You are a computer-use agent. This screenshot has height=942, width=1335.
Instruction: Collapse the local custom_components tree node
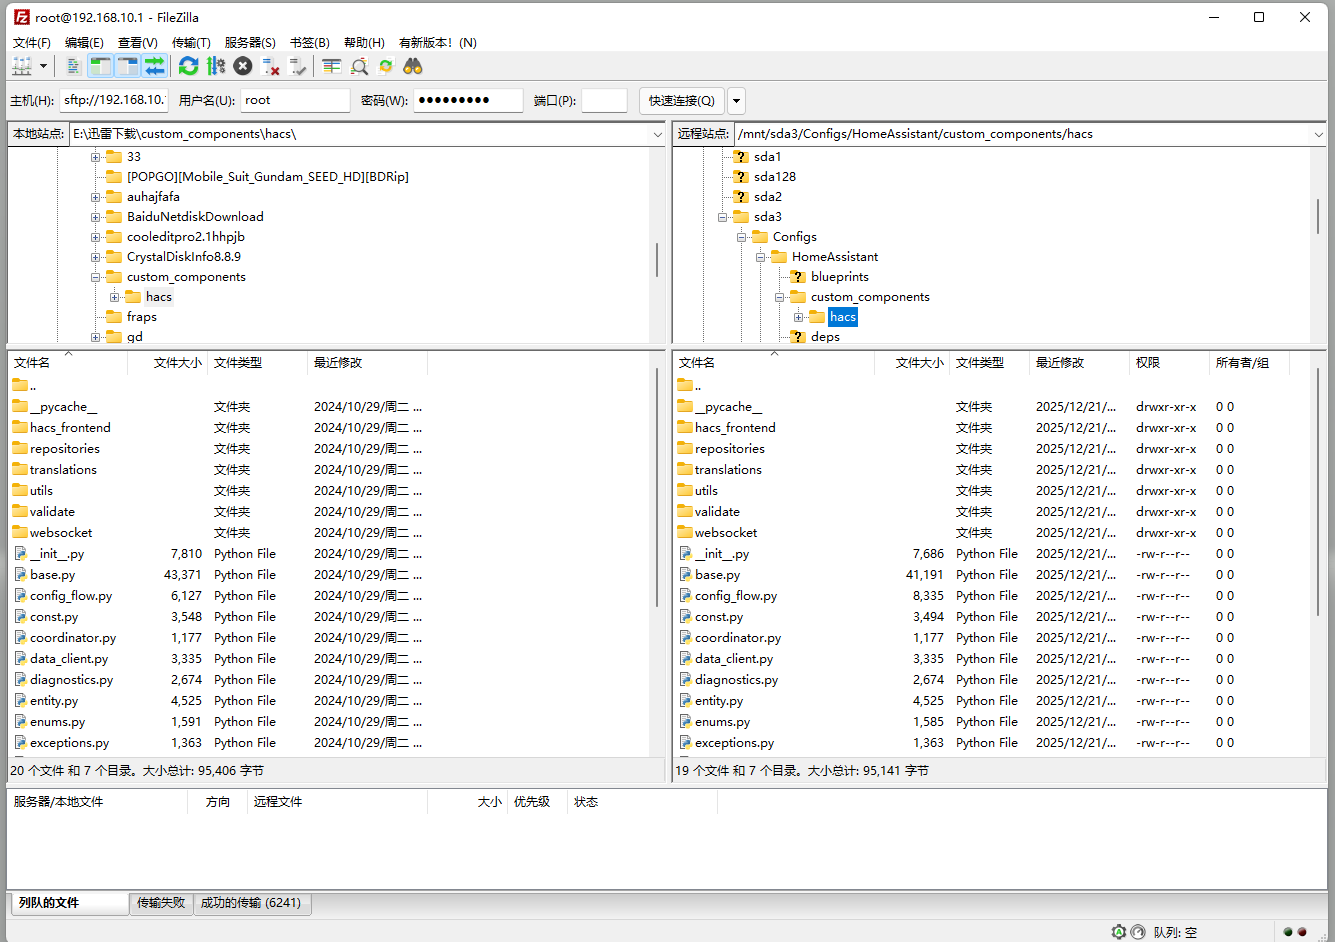click(96, 277)
